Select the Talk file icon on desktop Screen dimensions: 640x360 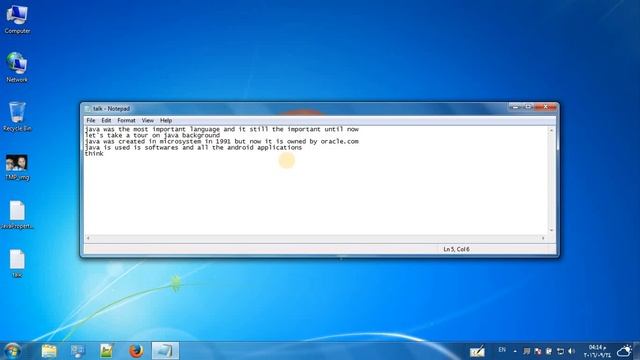(17, 263)
